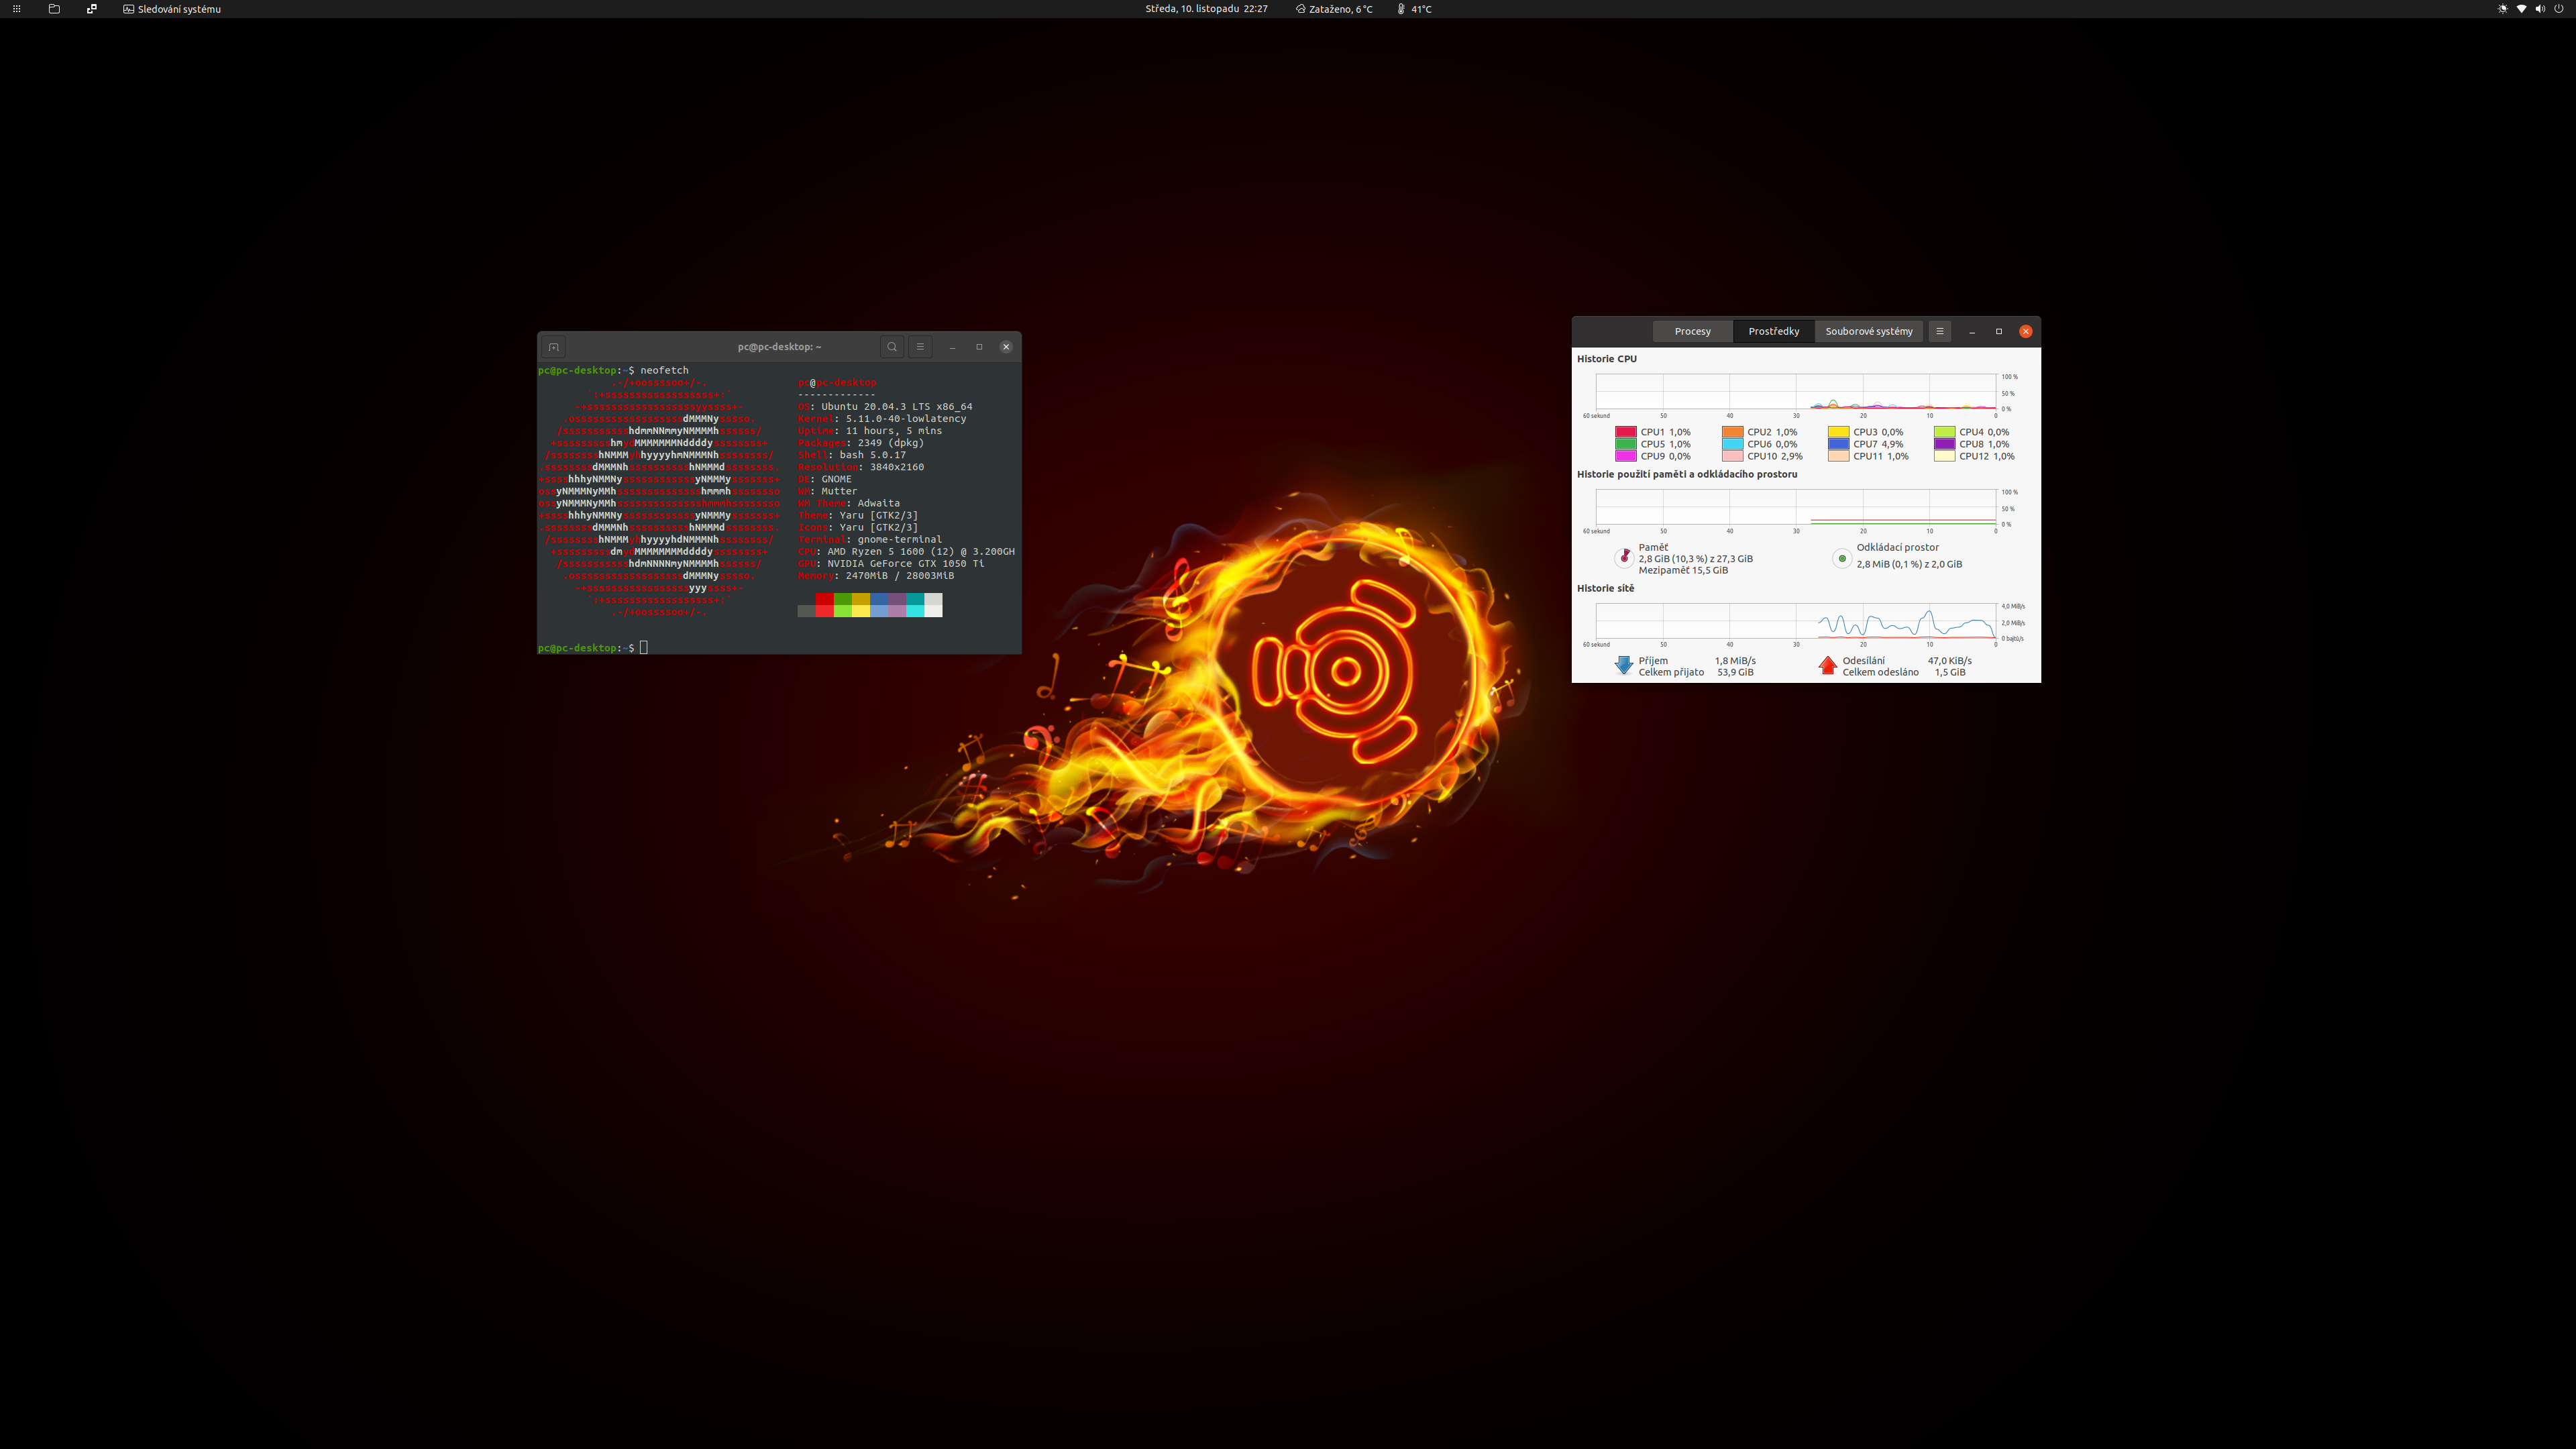Open System Monitor hamburger menu

click(x=1939, y=331)
